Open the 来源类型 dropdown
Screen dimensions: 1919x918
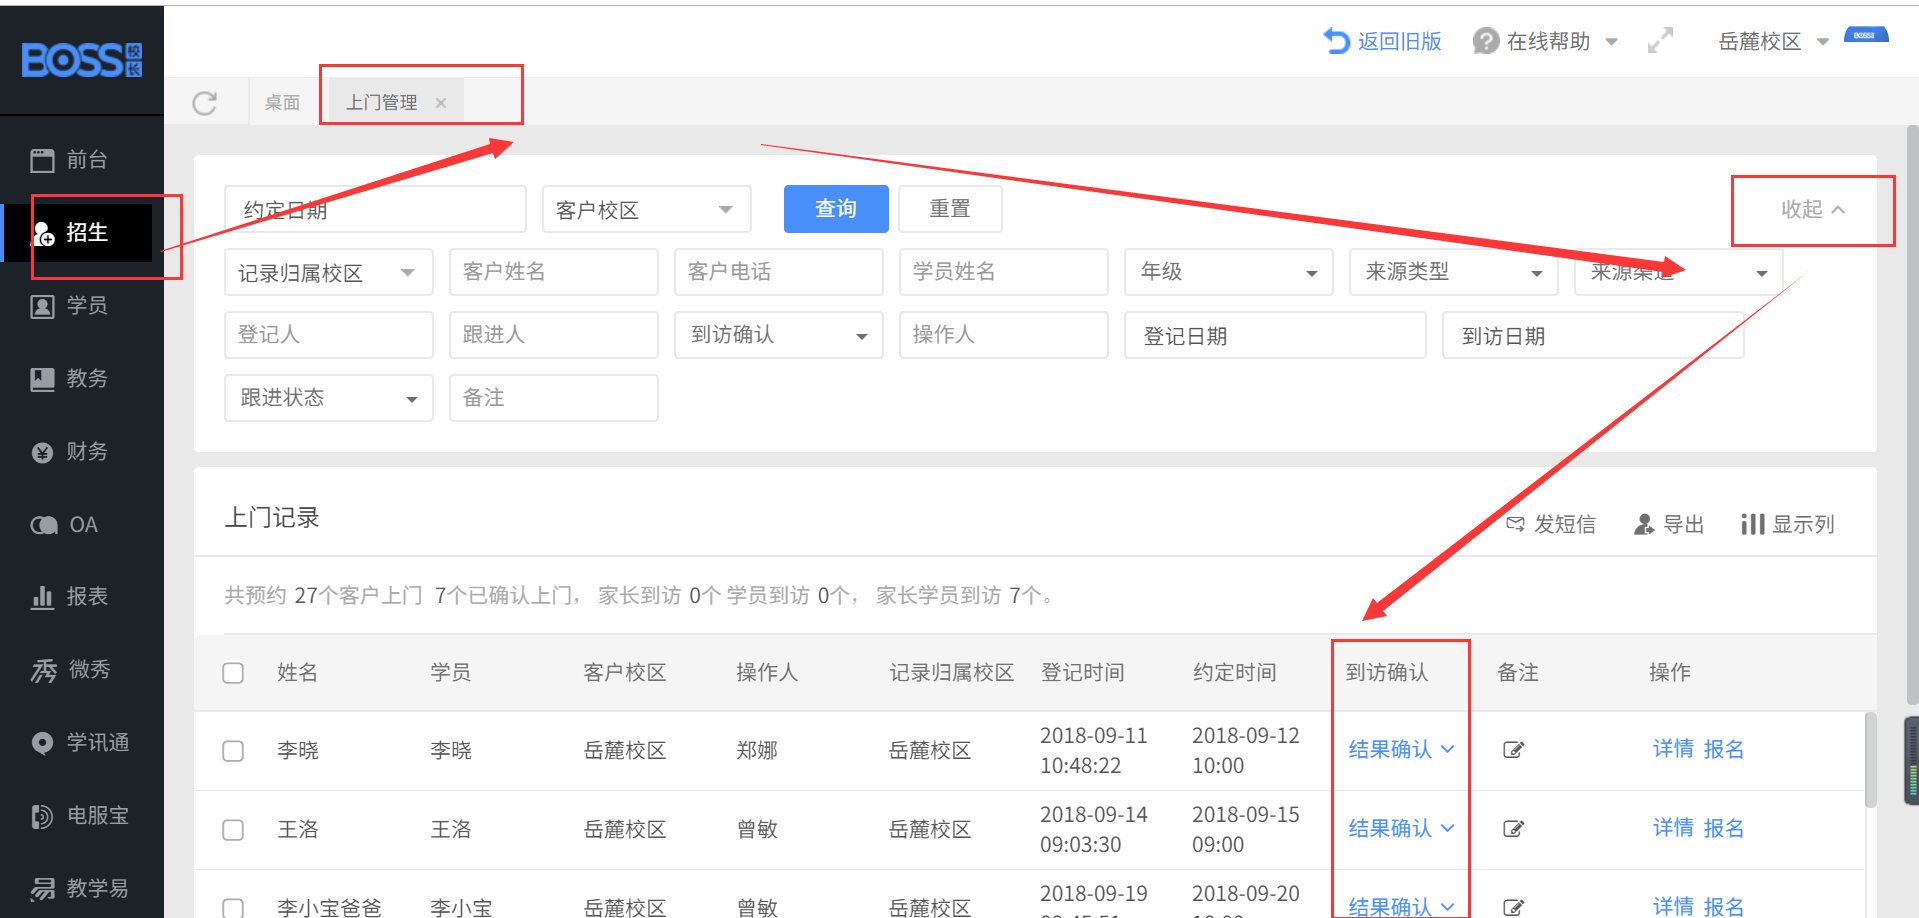tap(1453, 272)
